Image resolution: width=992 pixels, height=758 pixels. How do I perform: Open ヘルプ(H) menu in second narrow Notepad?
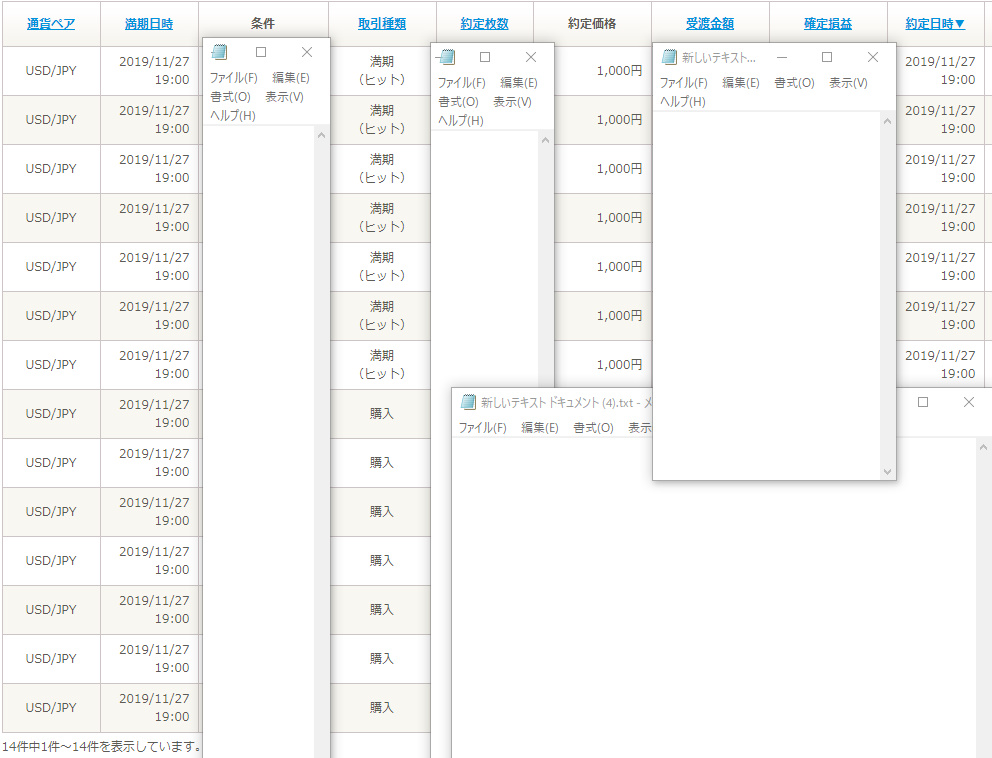tap(461, 120)
